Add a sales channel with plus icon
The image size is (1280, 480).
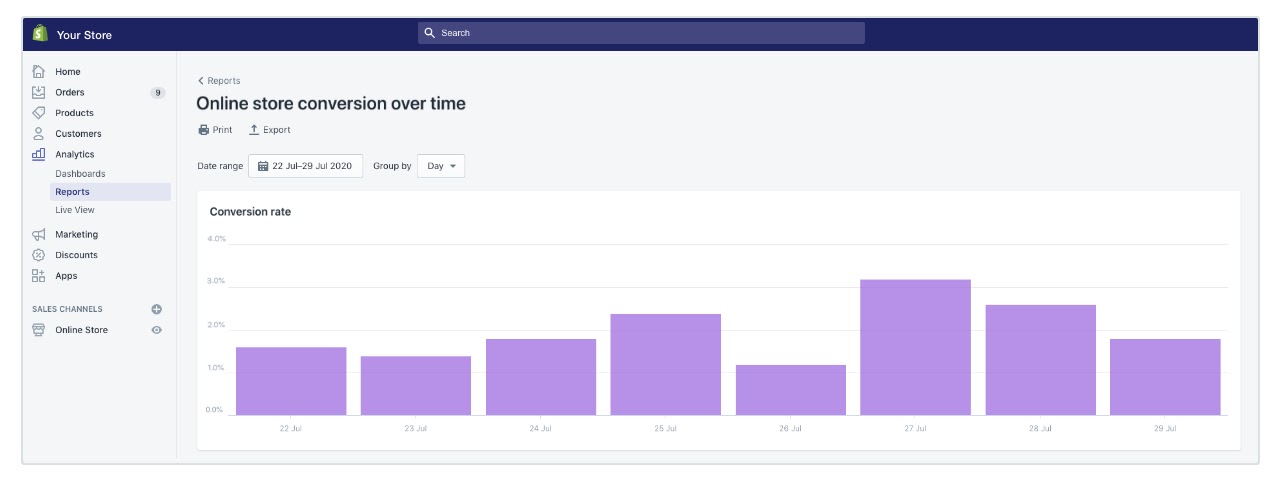[156, 309]
